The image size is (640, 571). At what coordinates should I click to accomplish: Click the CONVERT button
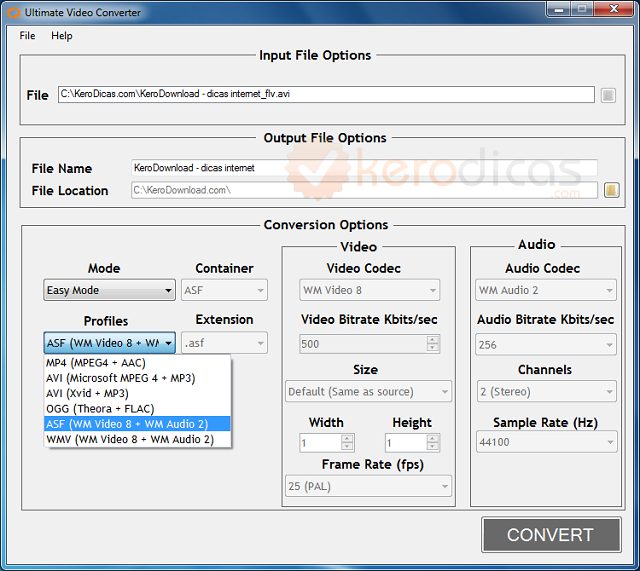tap(551, 535)
